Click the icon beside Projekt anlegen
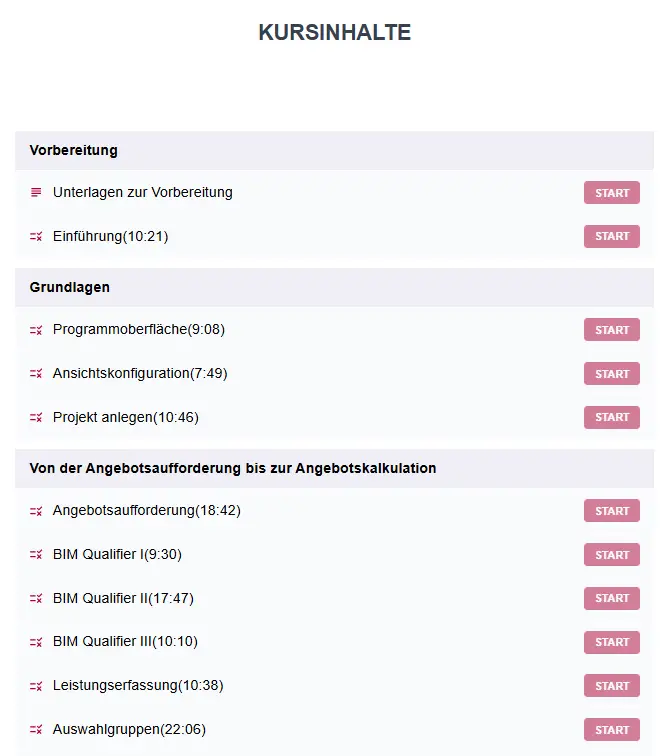The width and height of the screenshot is (663, 756). (36, 418)
